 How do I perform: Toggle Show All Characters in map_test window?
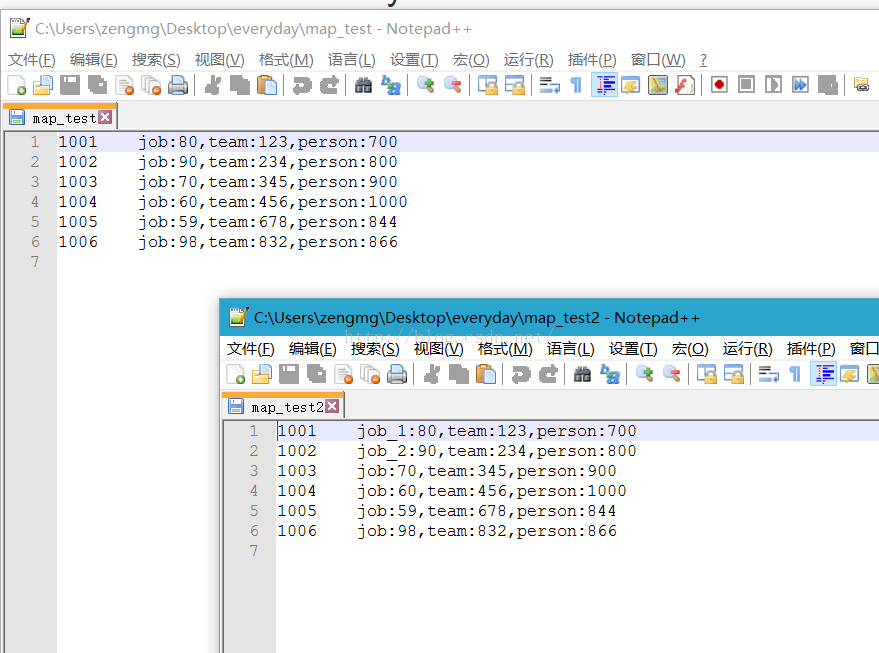(576, 85)
